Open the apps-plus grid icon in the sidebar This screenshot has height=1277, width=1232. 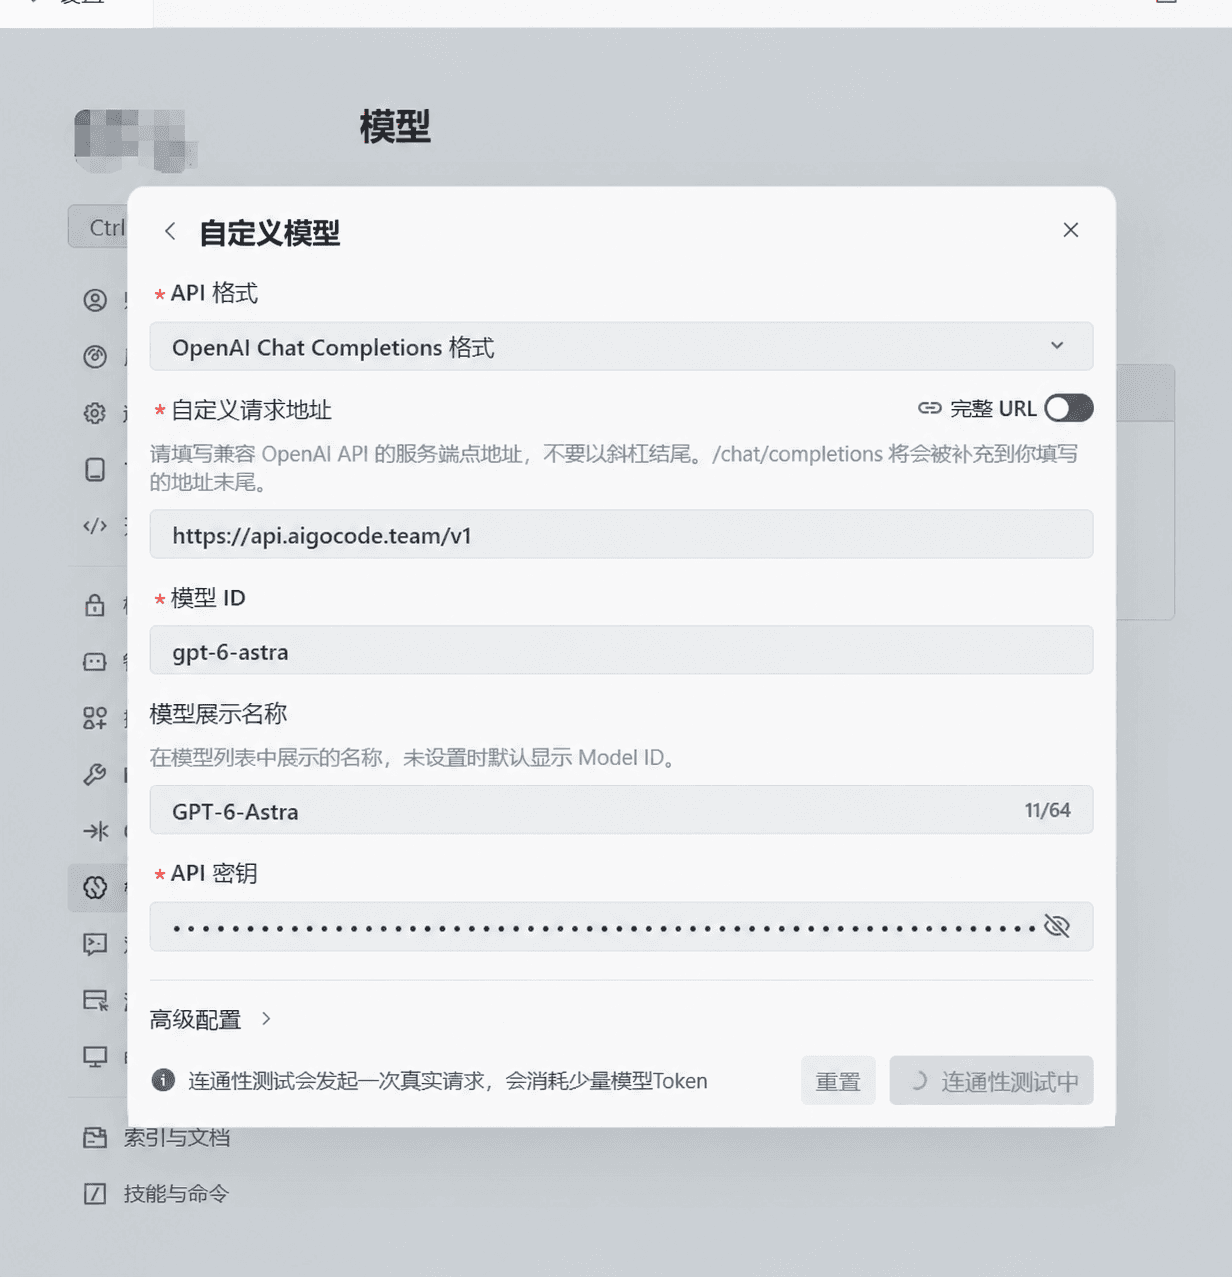click(x=95, y=718)
